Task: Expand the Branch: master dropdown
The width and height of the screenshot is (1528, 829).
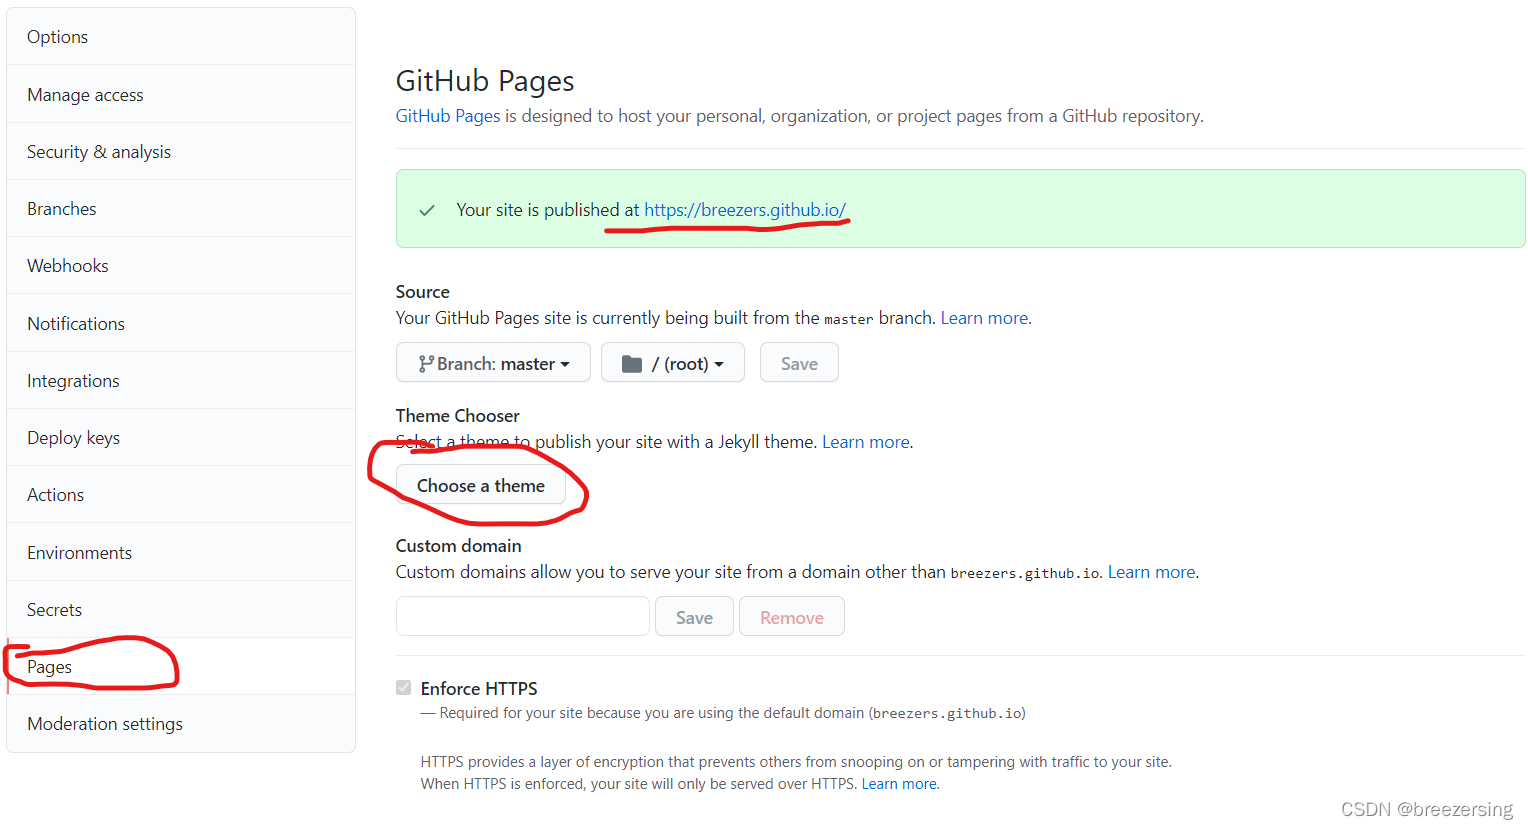Action: [x=493, y=363]
